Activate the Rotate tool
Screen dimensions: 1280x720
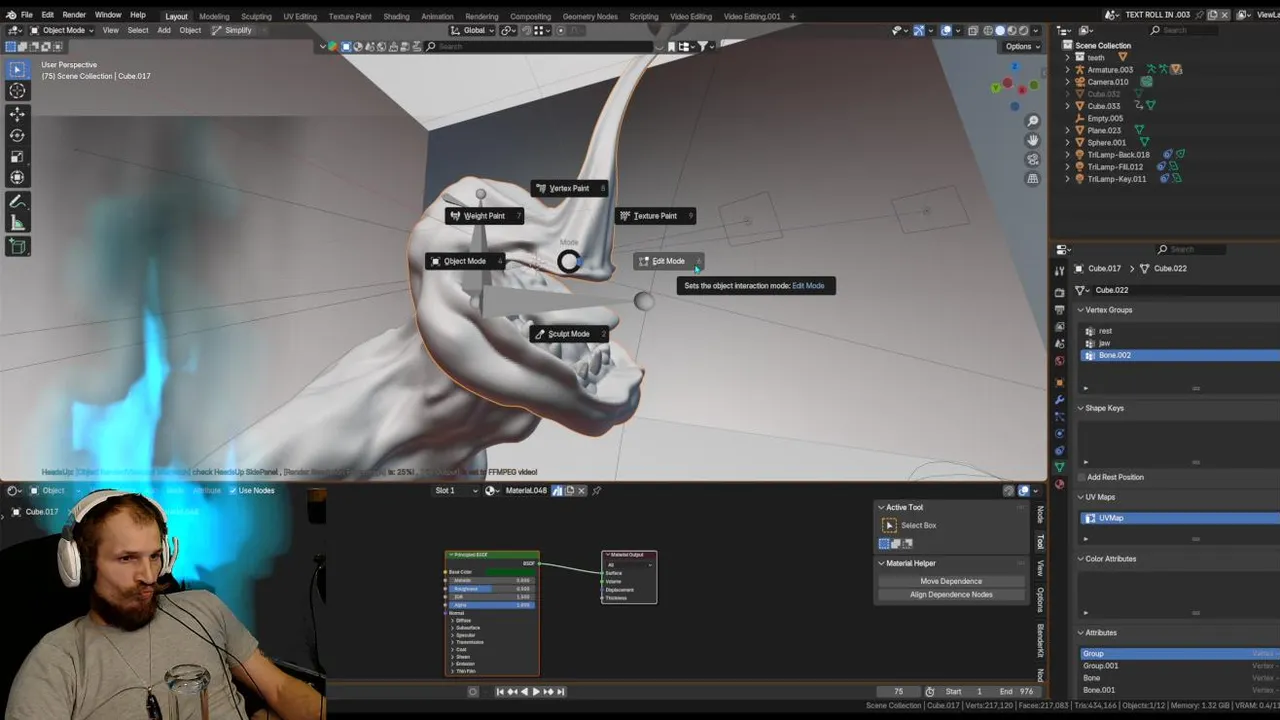(x=17, y=135)
